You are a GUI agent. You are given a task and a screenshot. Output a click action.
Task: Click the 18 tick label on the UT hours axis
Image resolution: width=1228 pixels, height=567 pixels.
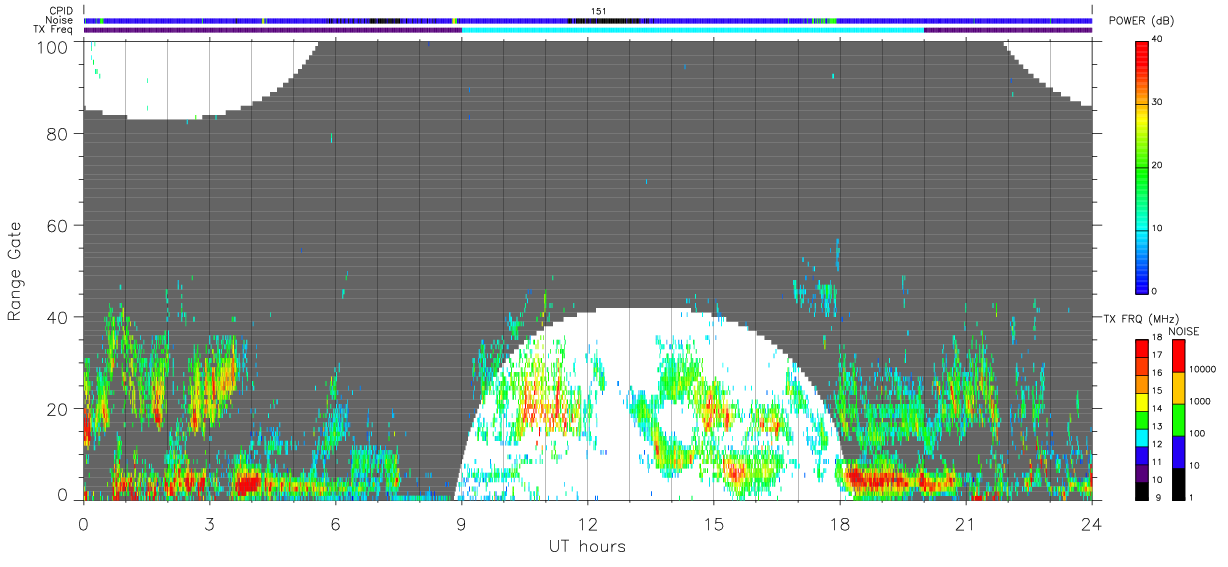point(839,524)
